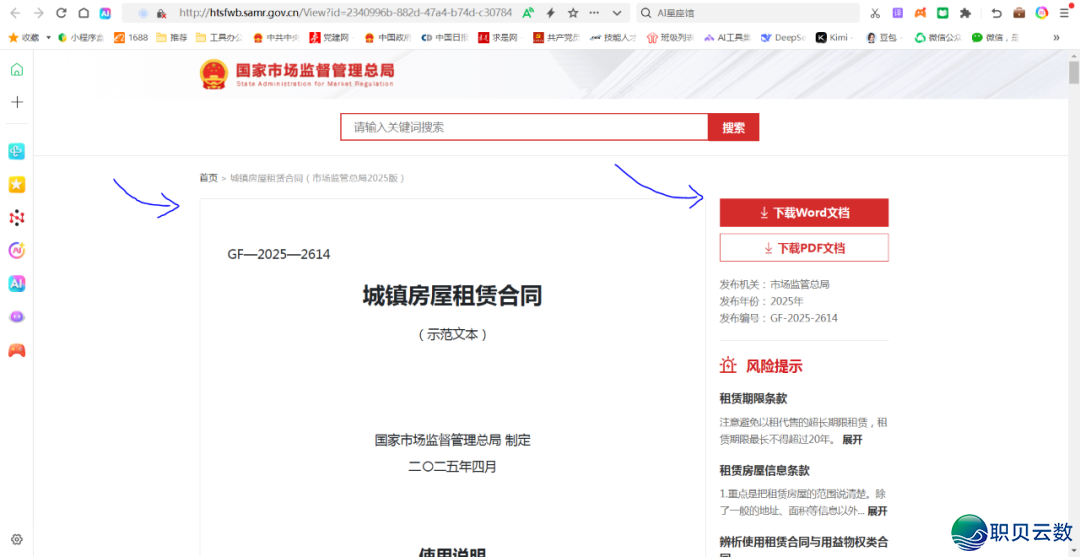Show more bookmarks with double chevron
Viewport: 1080px width, 557px height.
(x=1056, y=37)
